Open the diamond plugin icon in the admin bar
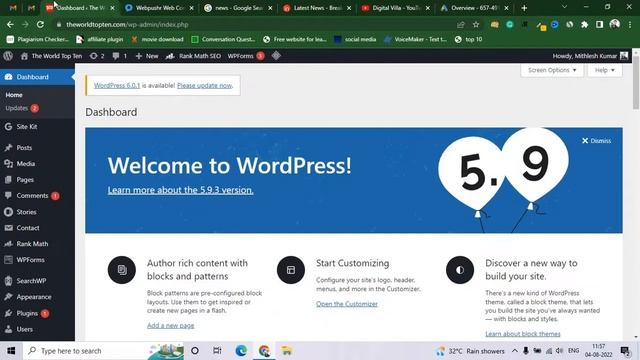The width and height of the screenshot is (640, 360). point(276,56)
